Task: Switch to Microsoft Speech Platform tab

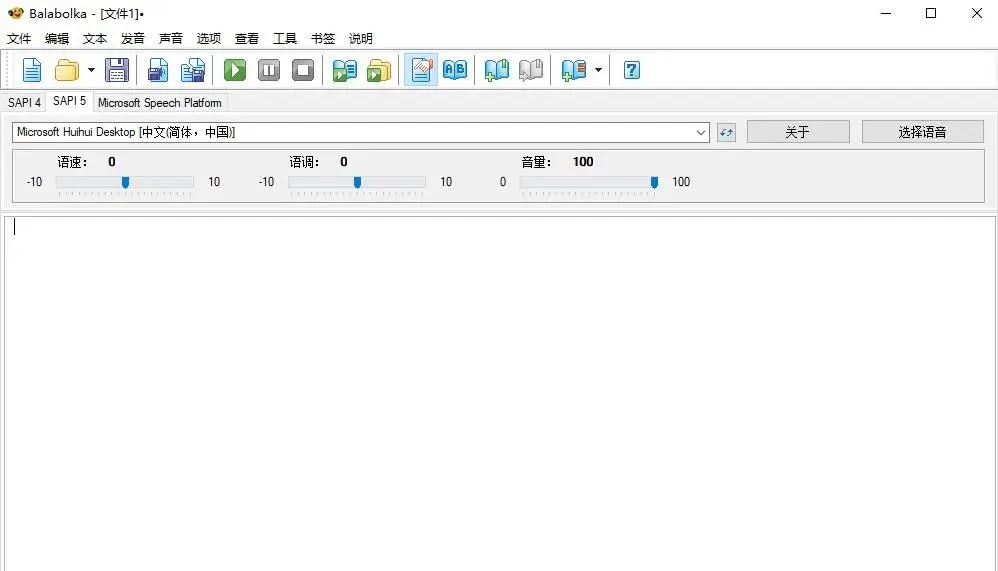Action: point(160,102)
